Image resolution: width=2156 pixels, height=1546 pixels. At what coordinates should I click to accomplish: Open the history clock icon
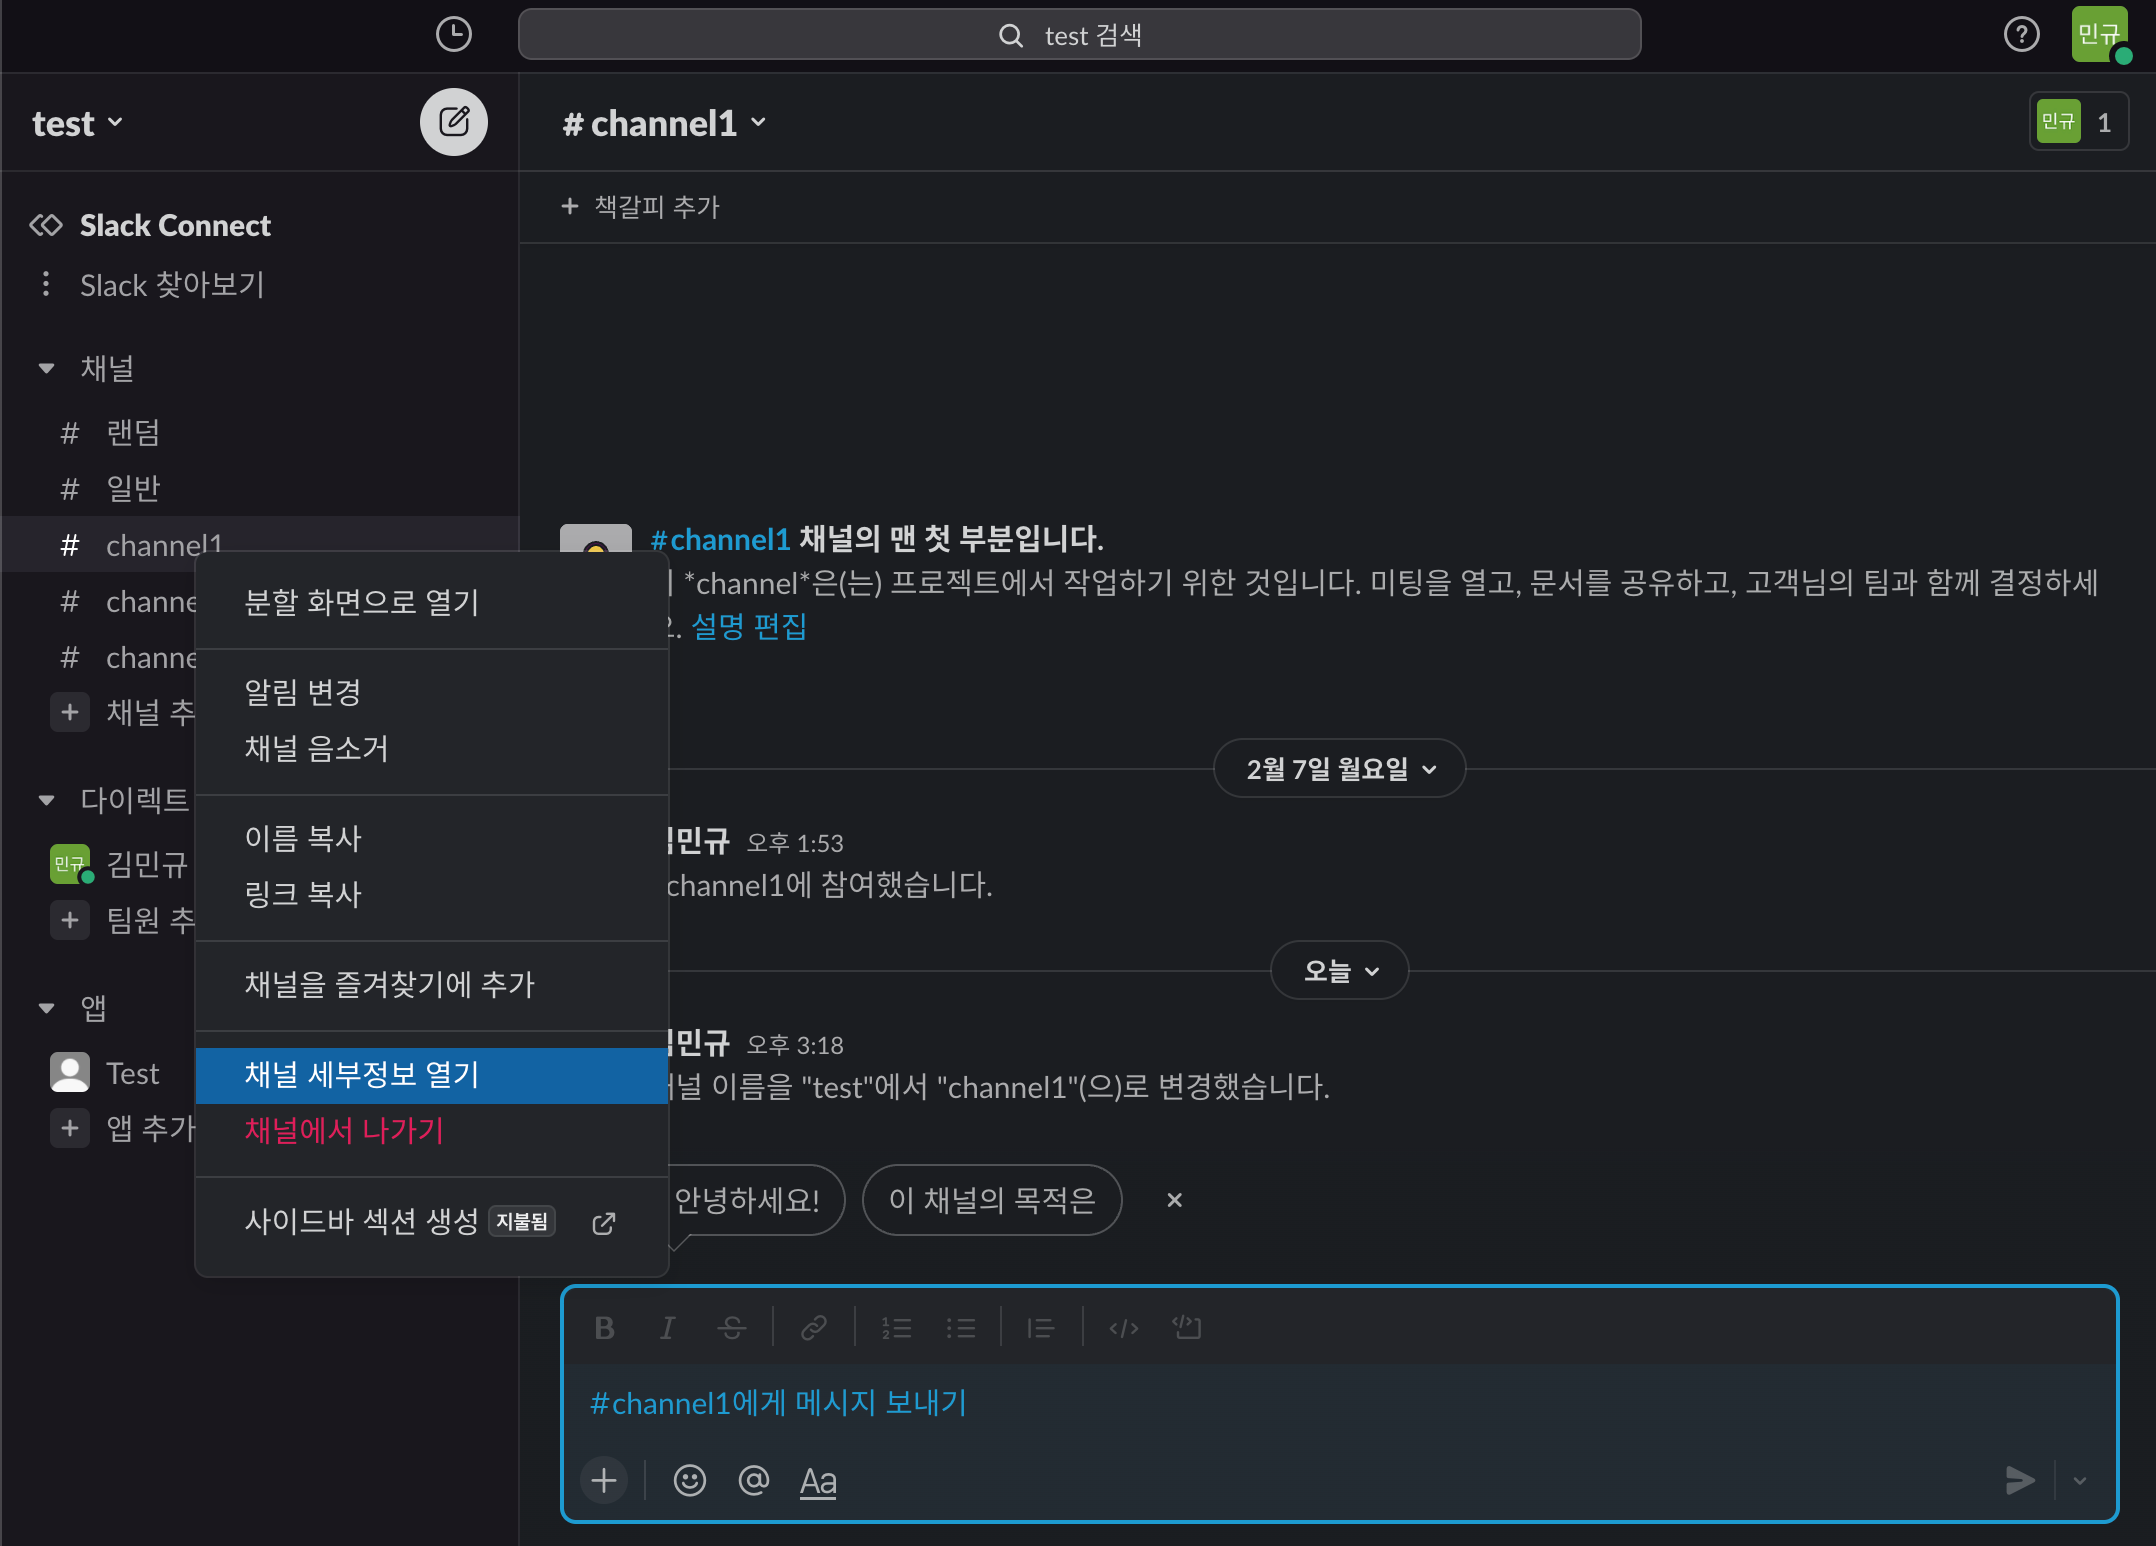tap(453, 35)
